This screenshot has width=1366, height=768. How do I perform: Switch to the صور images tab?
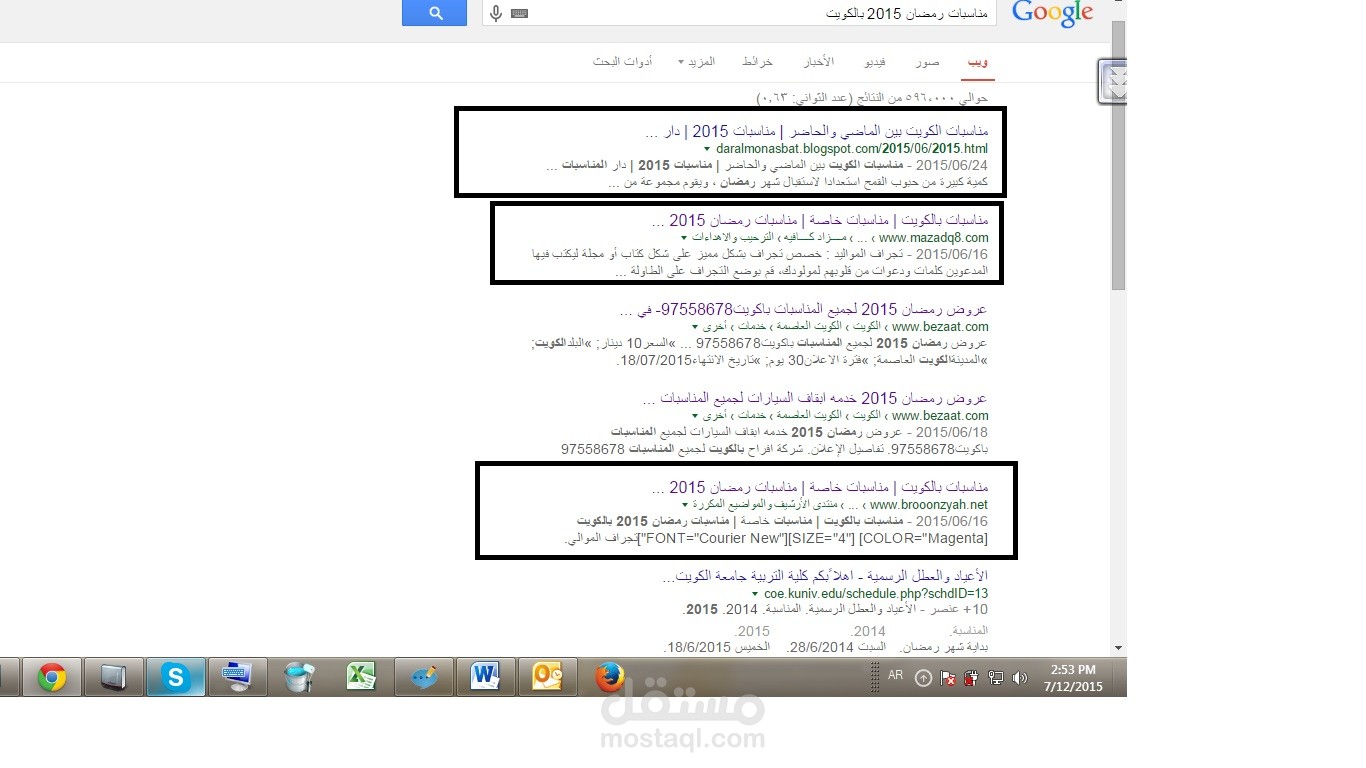point(927,62)
